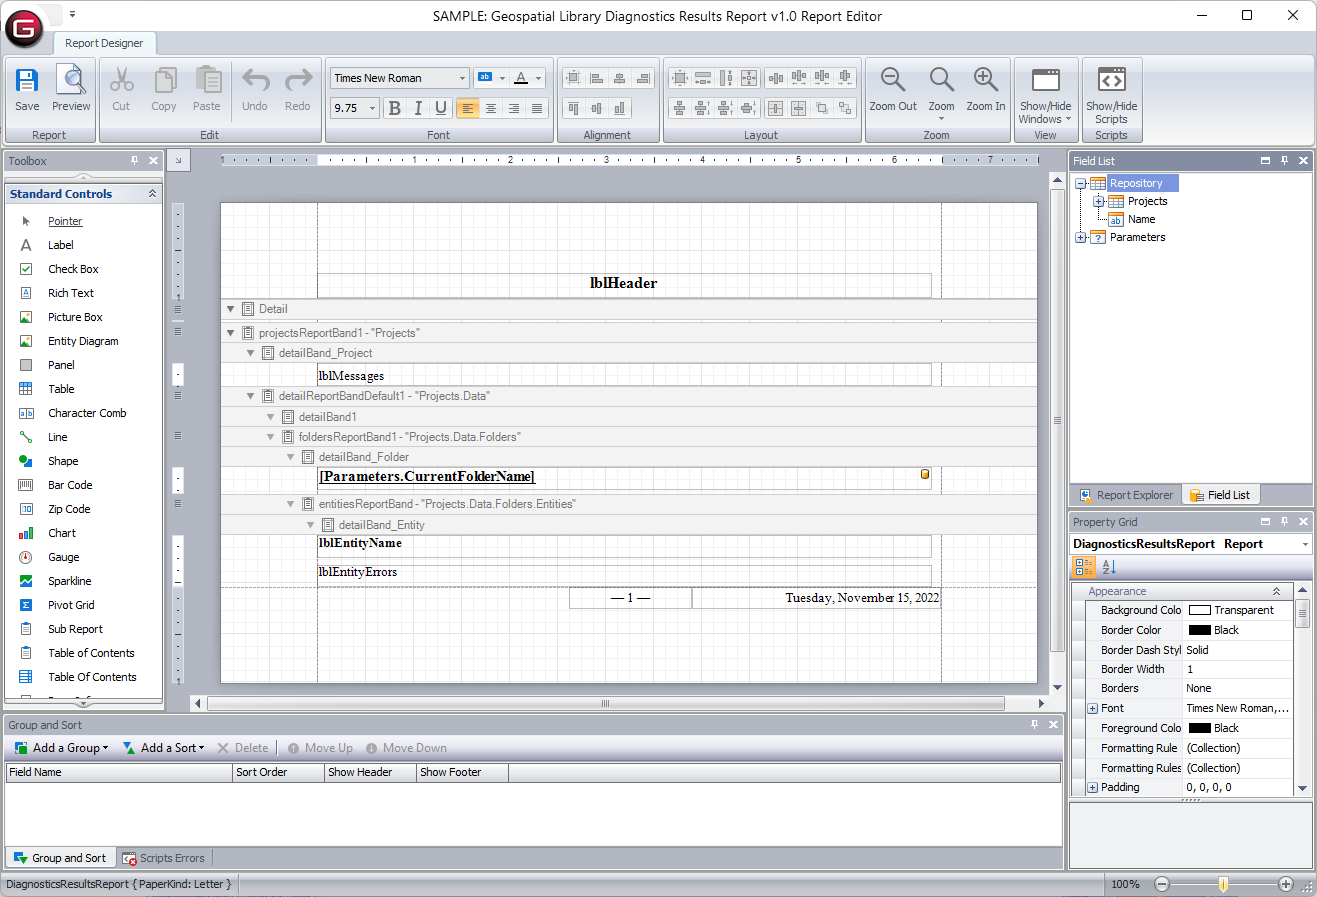Toggle Underline font formatting

click(440, 108)
